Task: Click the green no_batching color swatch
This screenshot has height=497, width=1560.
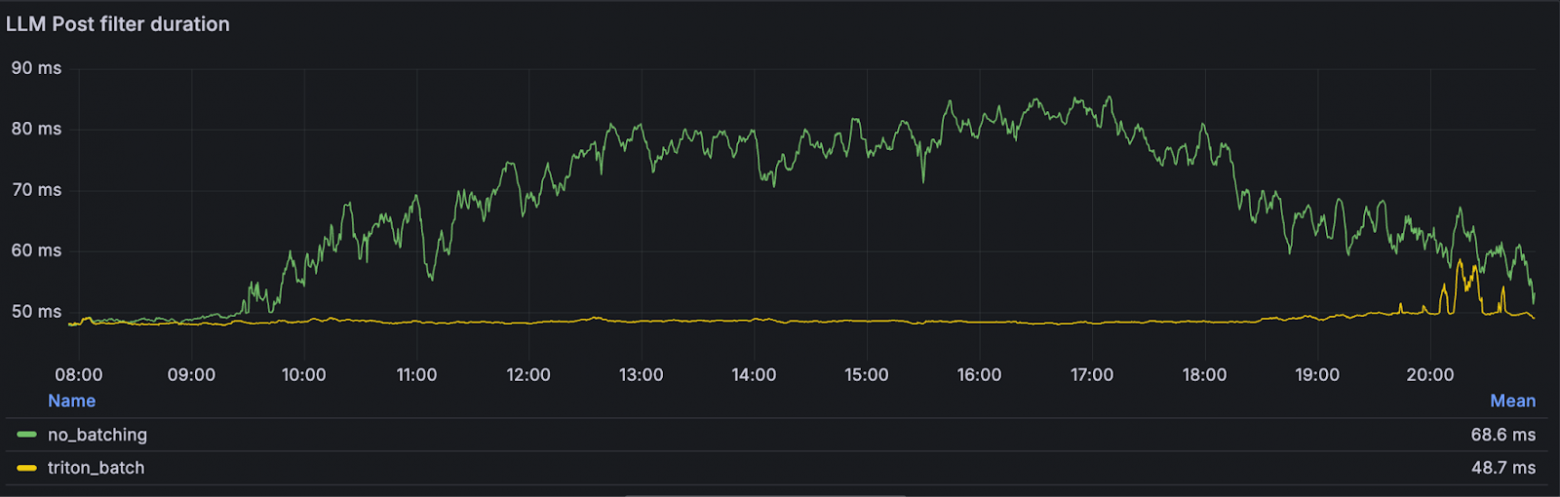Action: pyautogui.click(x=27, y=435)
